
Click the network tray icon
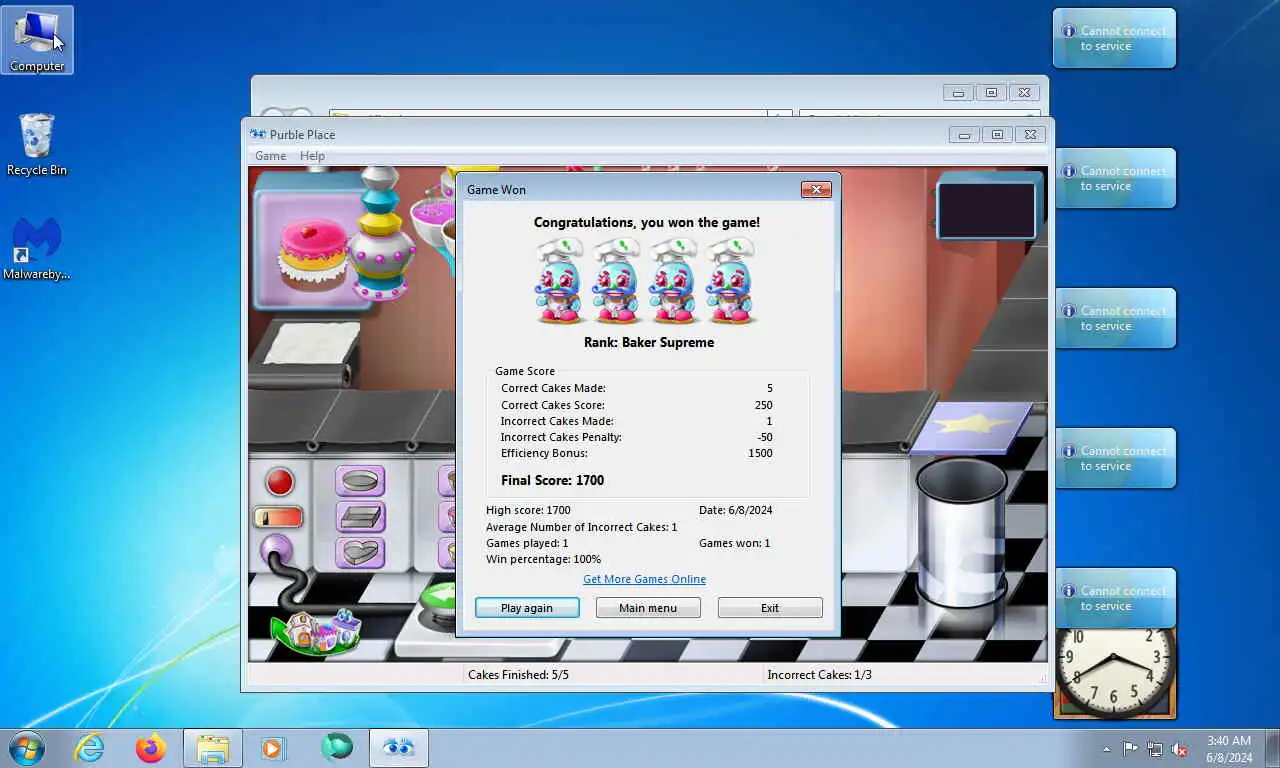(x=1155, y=749)
